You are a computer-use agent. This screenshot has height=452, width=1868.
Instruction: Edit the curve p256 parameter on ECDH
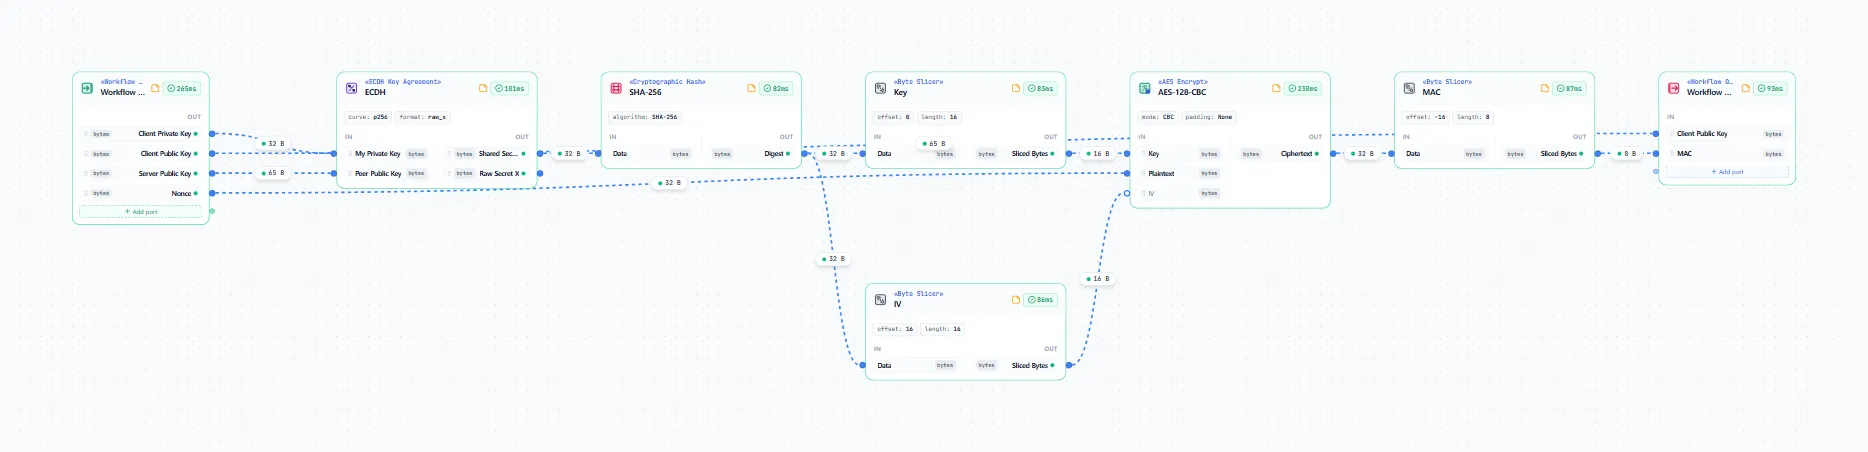(x=368, y=117)
